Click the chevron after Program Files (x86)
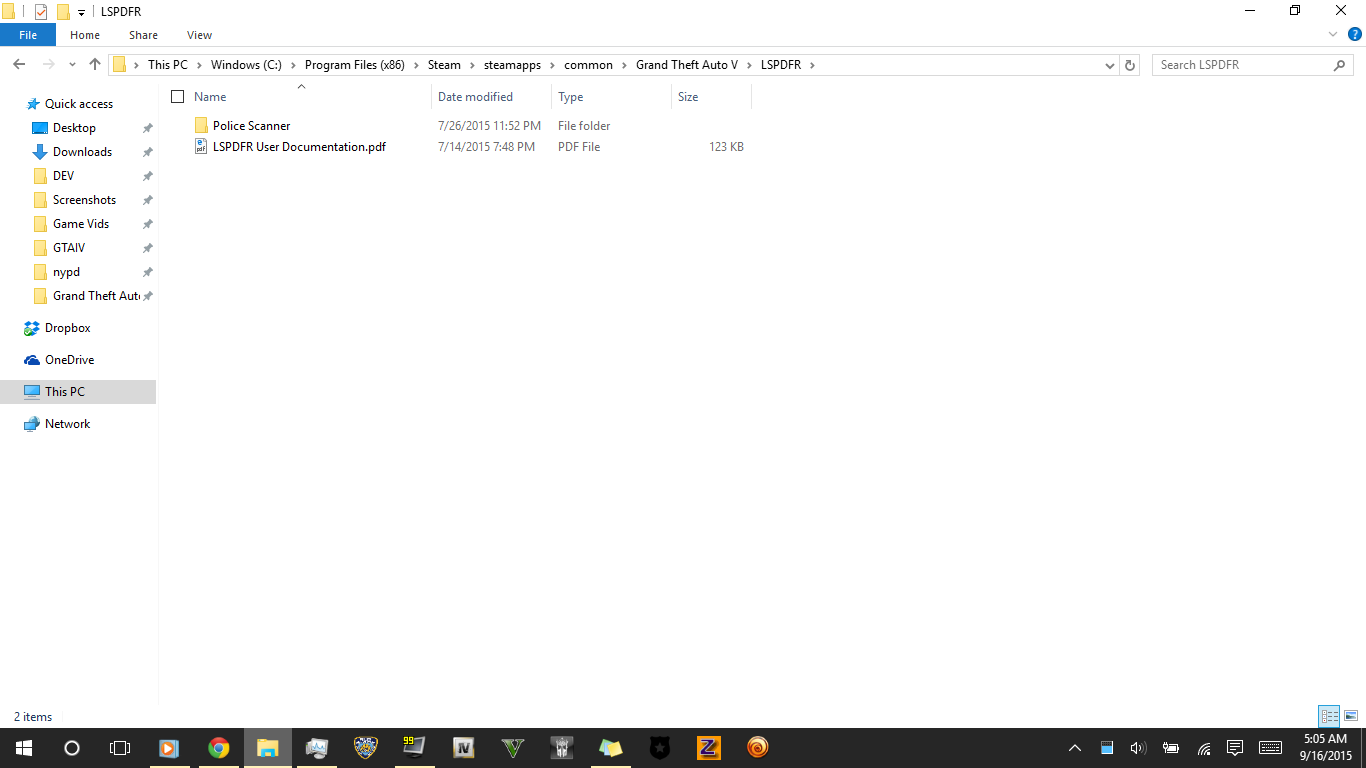 coord(417,65)
